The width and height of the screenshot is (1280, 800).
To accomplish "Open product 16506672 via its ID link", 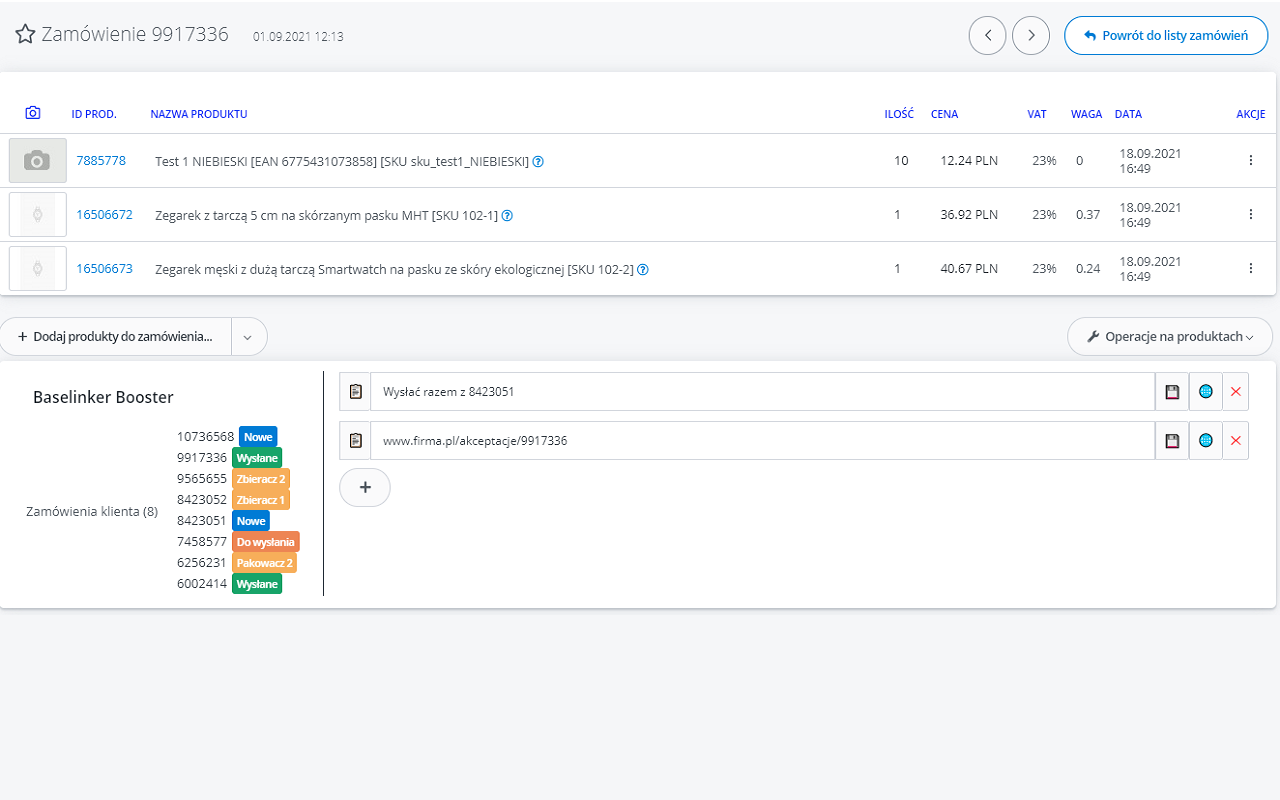I will coord(104,214).
